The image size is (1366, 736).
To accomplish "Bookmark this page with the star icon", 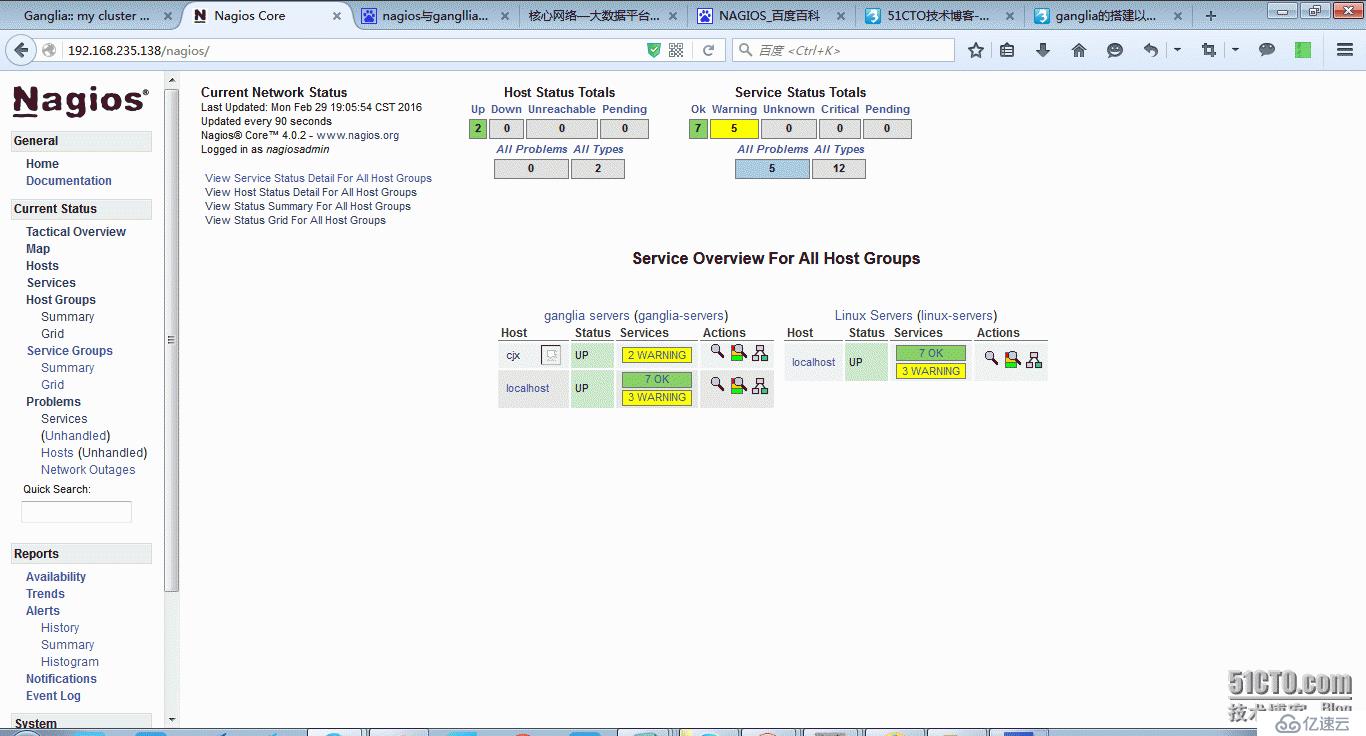I will (x=976, y=50).
